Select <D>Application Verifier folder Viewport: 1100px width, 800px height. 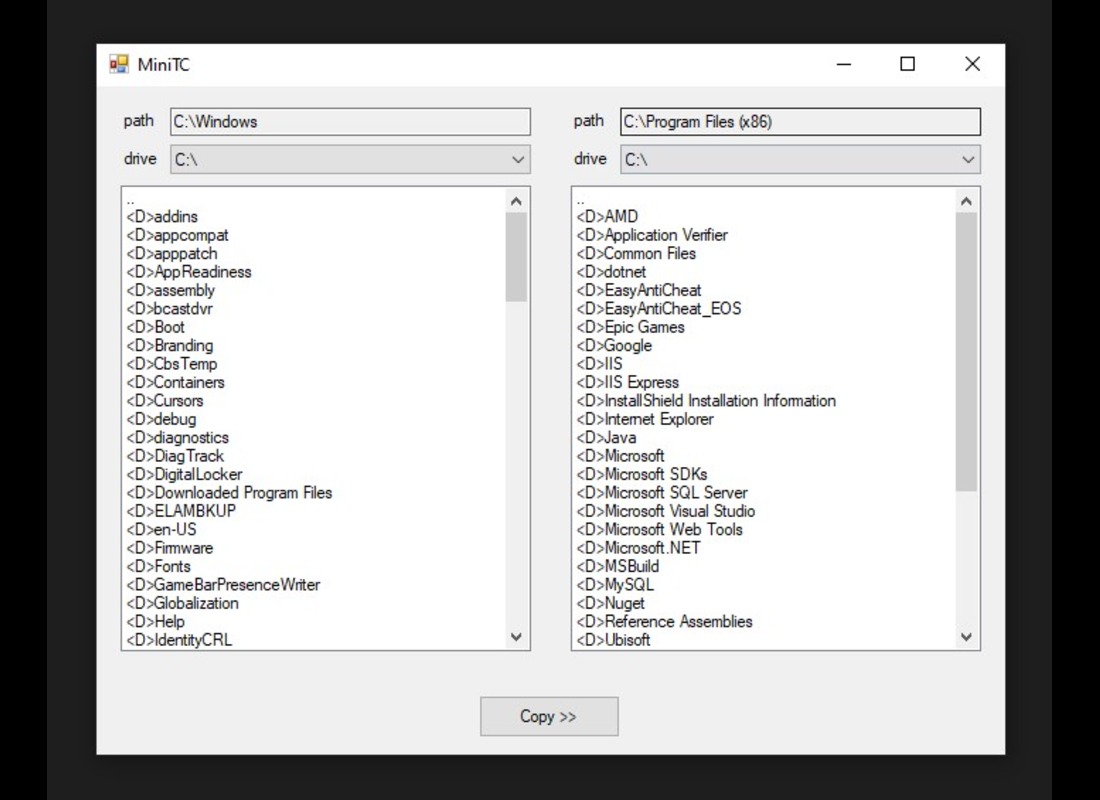point(652,235)
